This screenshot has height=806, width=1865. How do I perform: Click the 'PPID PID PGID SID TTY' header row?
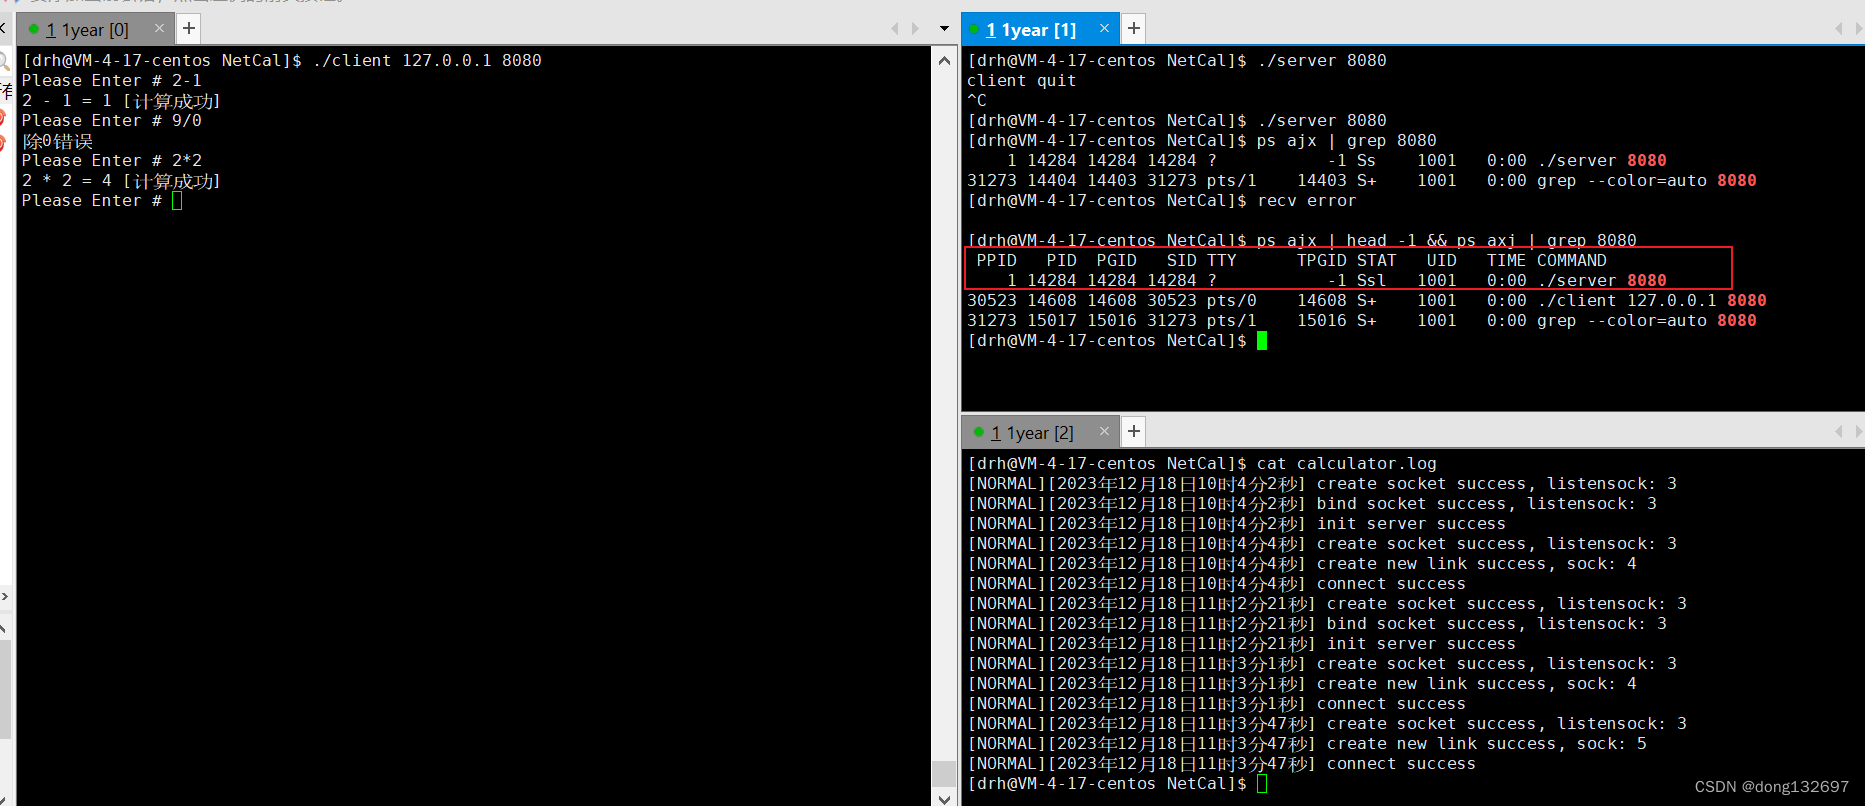1292,261
